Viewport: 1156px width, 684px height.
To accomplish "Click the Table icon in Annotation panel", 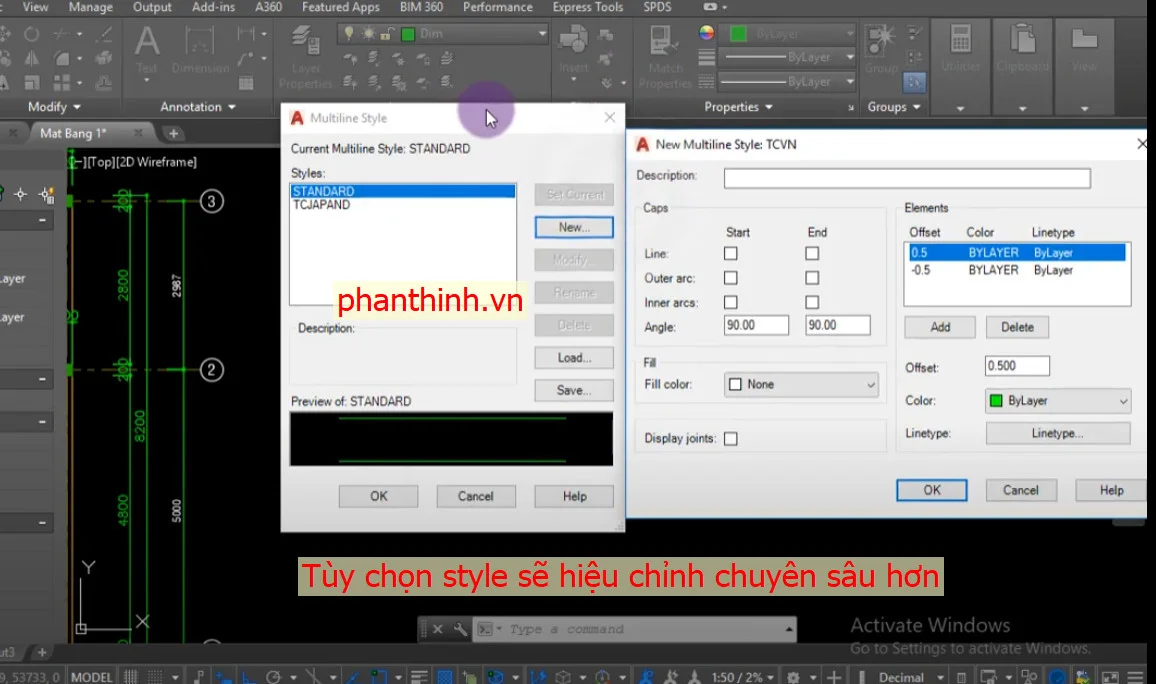I will point(246,83).
